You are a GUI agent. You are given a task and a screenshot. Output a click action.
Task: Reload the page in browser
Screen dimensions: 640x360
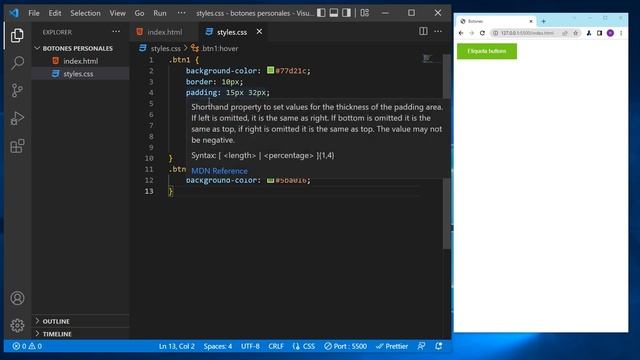pos(482,33)
